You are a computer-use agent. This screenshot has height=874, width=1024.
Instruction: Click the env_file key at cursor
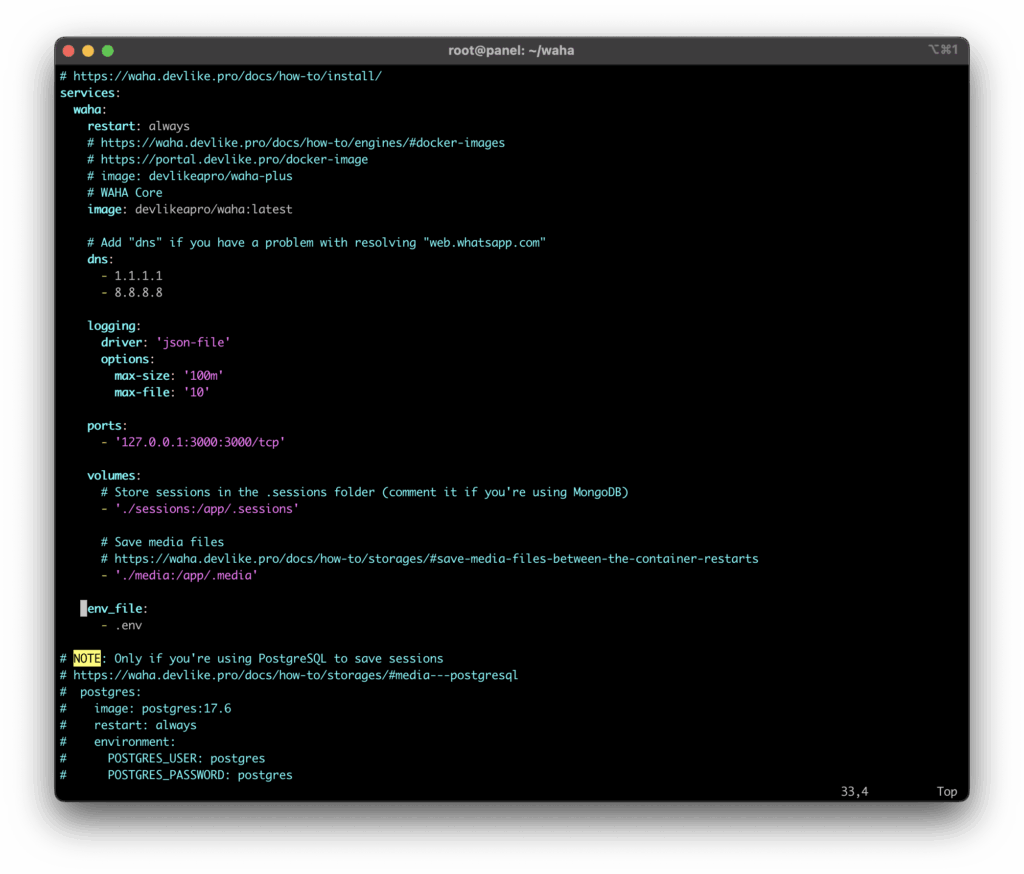coord(117,609)
